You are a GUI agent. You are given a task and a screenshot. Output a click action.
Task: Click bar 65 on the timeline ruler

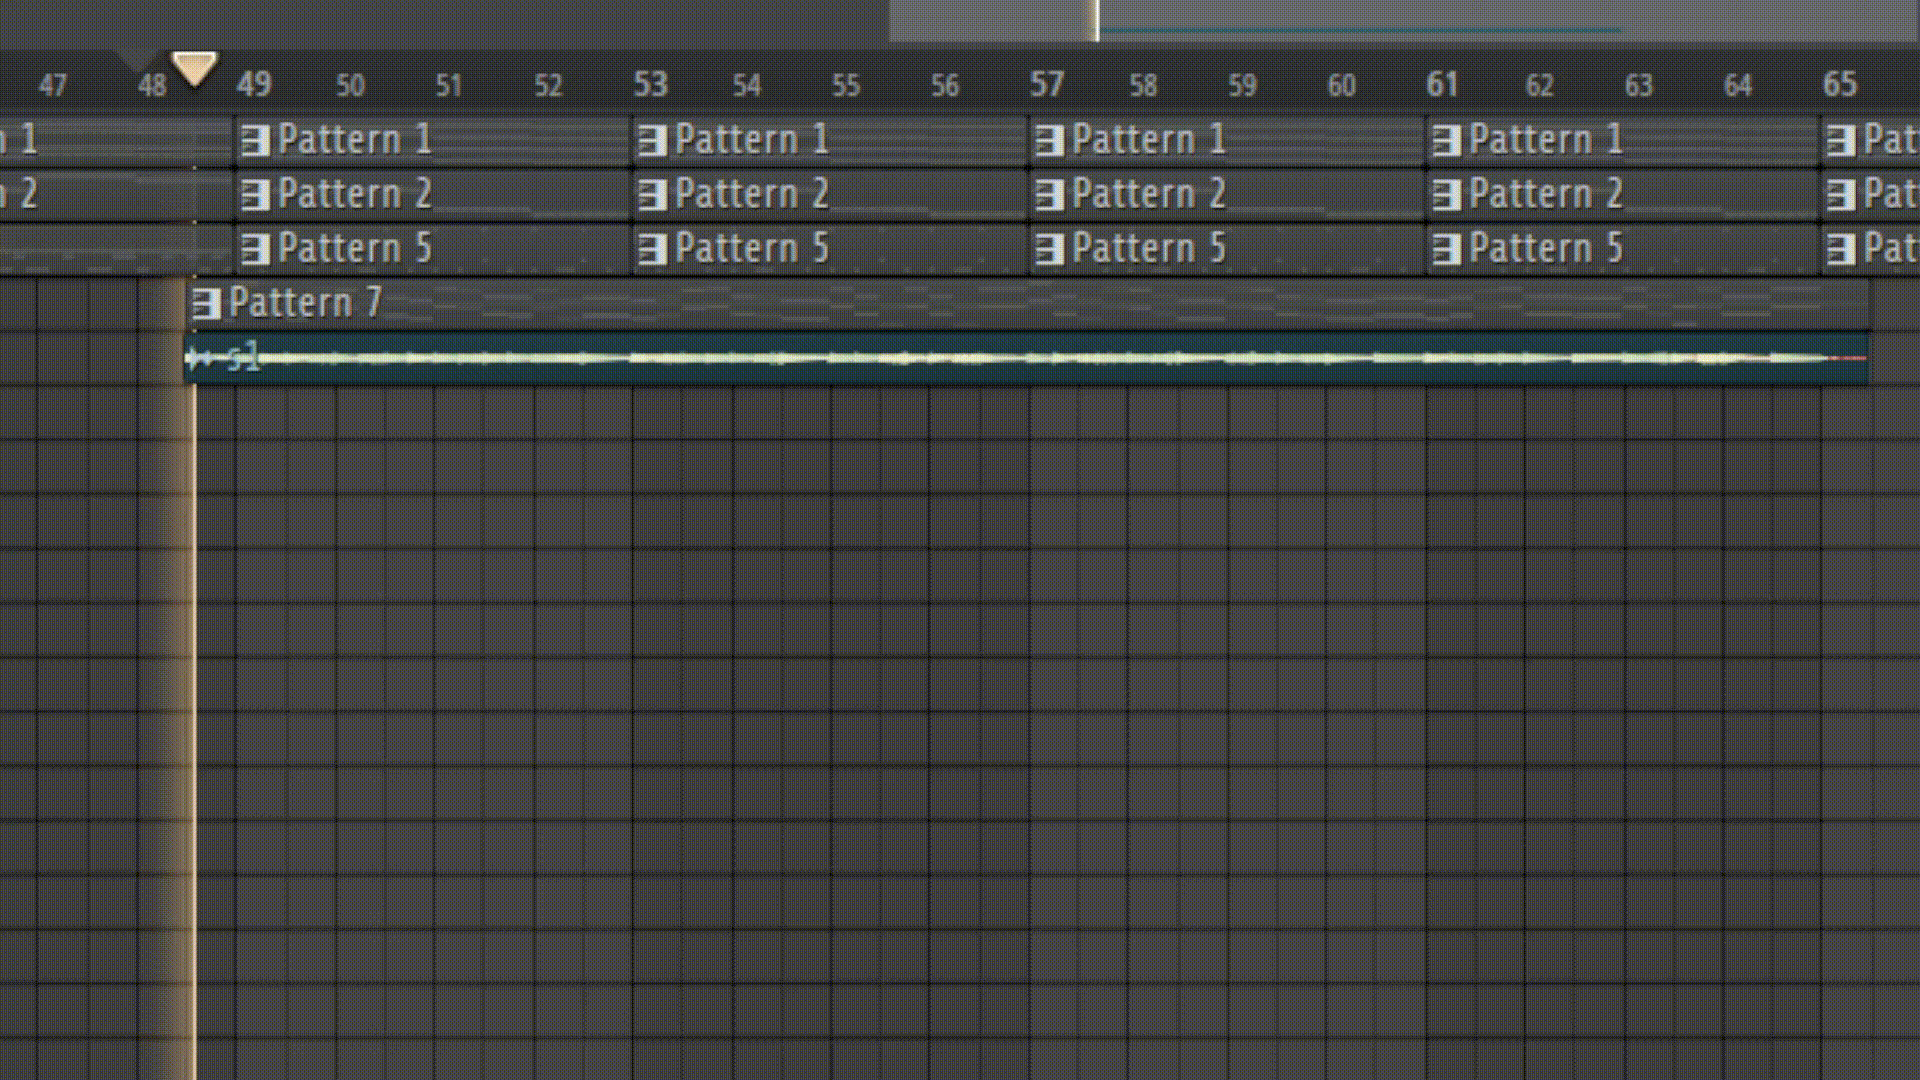(1839, 84)
